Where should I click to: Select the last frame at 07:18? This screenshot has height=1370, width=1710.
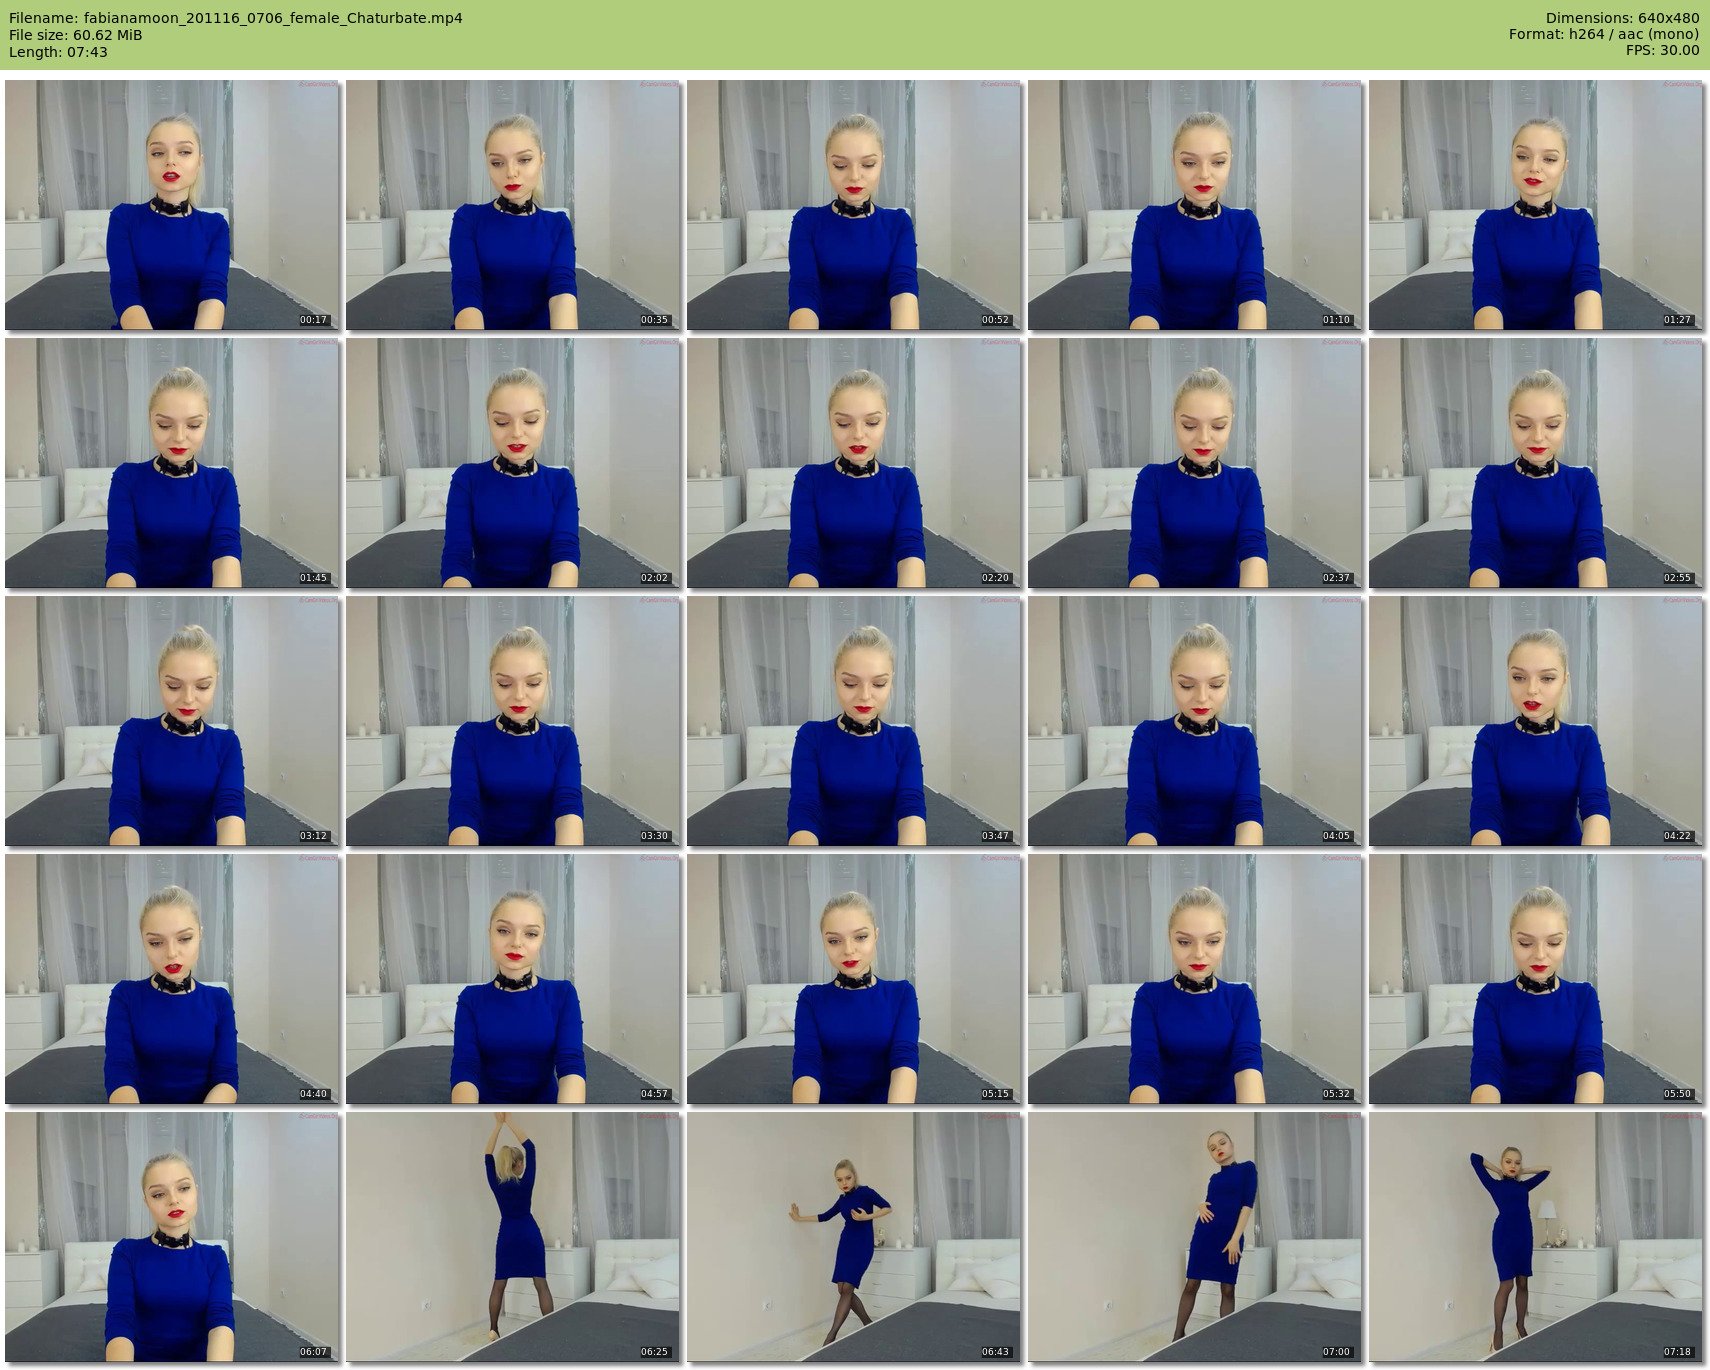[x=1536, y=1237]
